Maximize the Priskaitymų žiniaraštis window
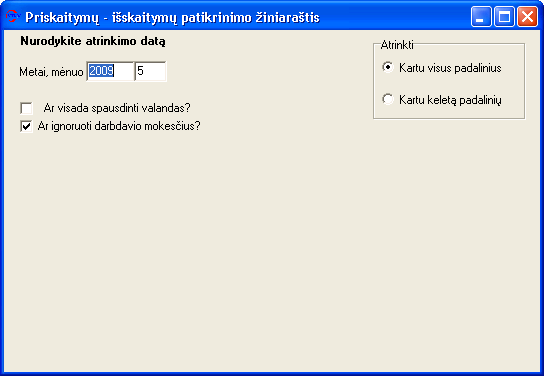This screenshot has height=376, width=544. pyautogui.click(x=504, y=16)
